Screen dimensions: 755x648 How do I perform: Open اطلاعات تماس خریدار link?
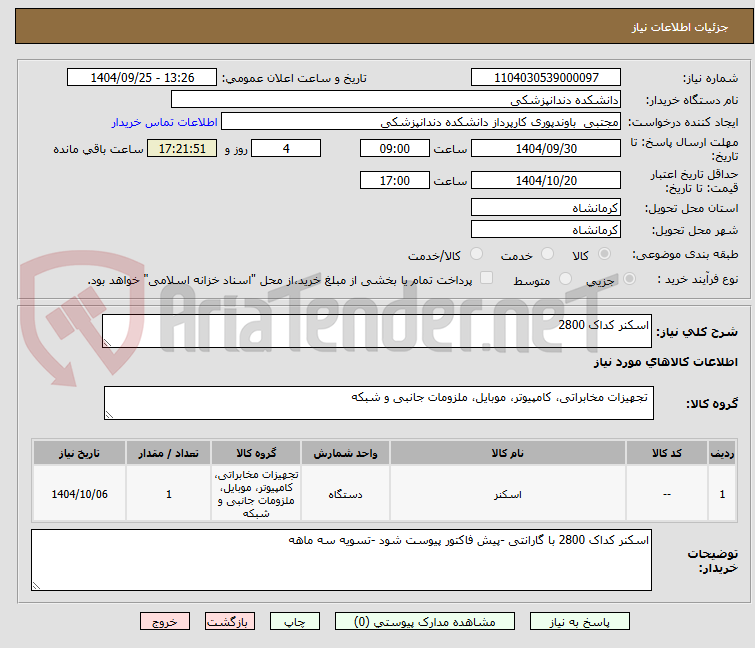[165, 122]
